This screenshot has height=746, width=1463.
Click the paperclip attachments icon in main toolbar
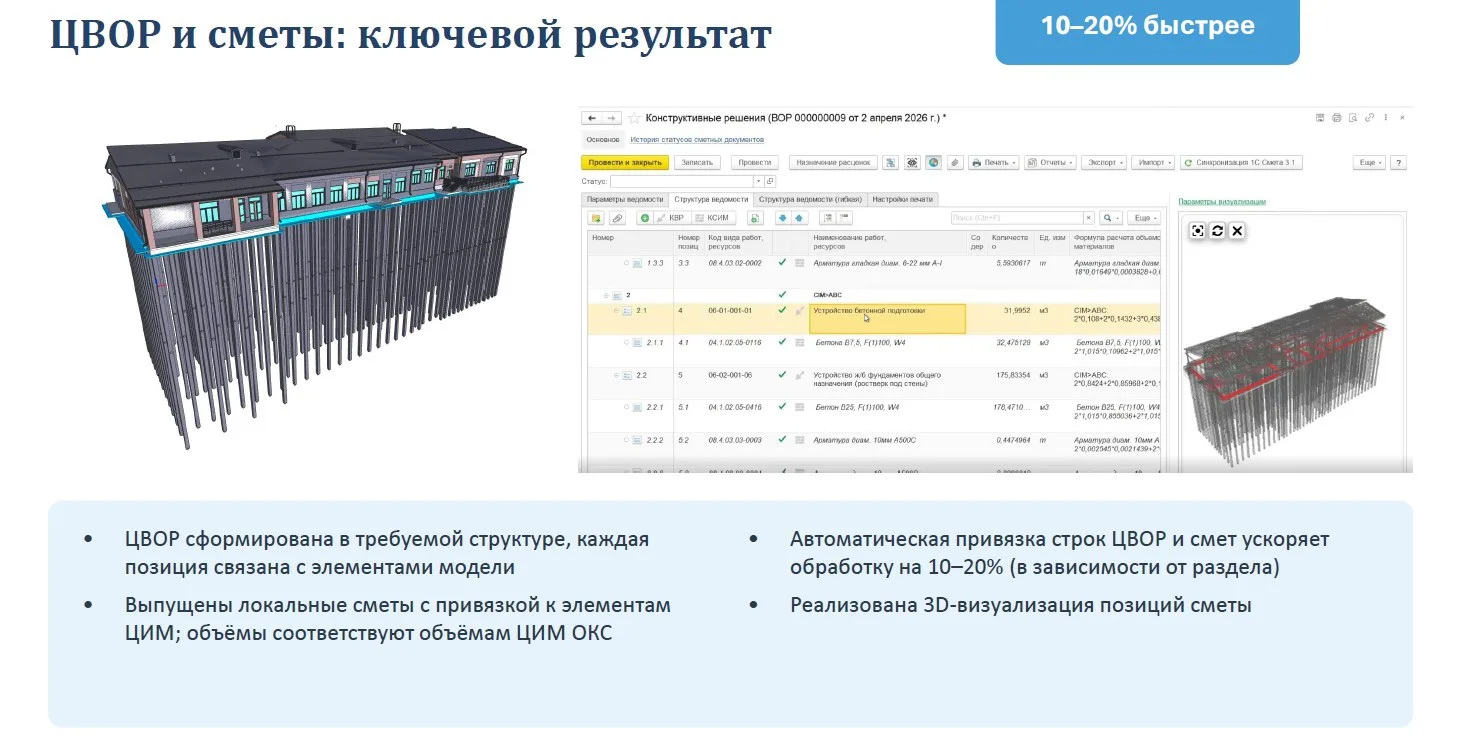click(x=954, y=162)
